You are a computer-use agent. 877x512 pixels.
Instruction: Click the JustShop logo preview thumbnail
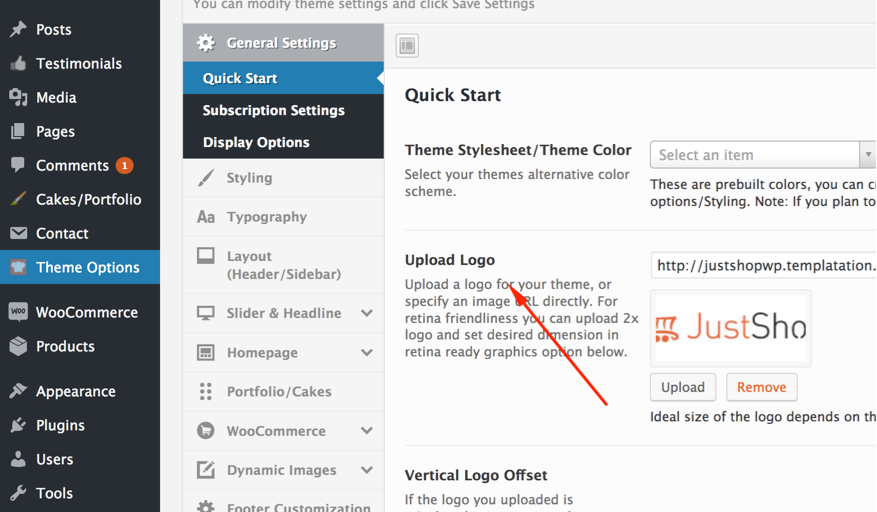click(x=730, y=328)
